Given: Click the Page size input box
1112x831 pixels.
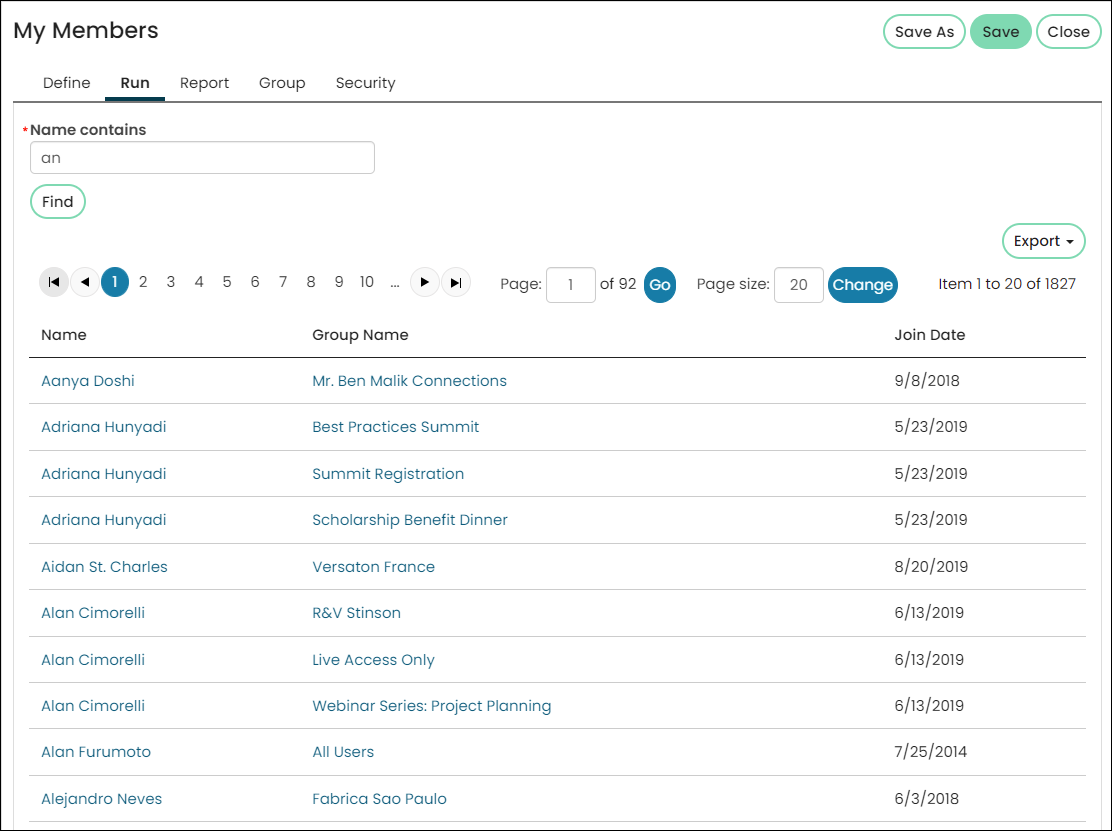Looking at the screenshot, I should click(x=799, y=285).
